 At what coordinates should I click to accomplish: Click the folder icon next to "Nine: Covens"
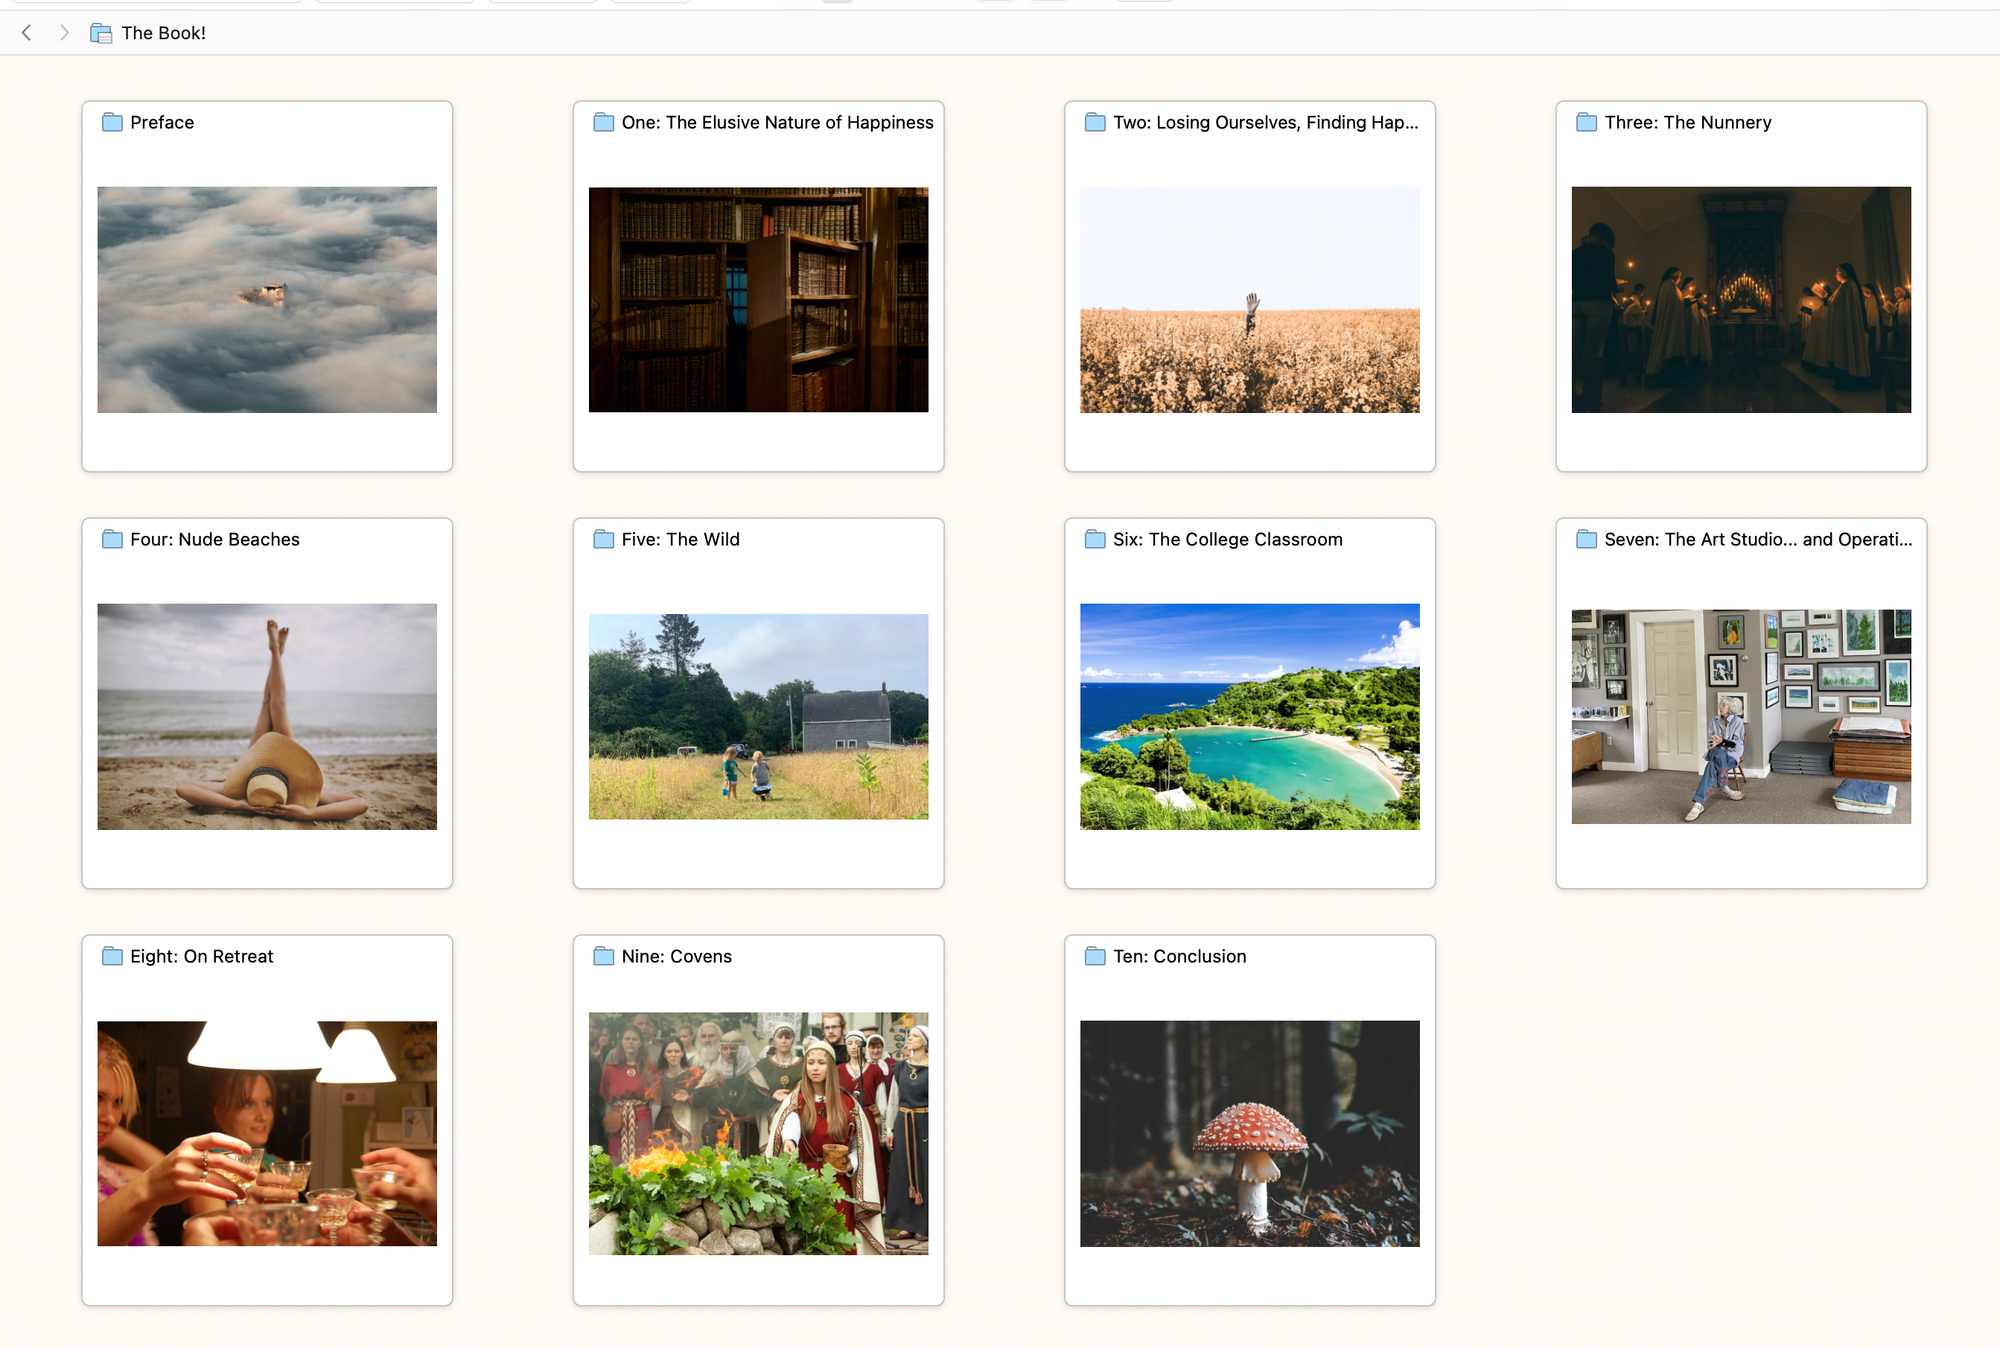[x=602, y=956]
